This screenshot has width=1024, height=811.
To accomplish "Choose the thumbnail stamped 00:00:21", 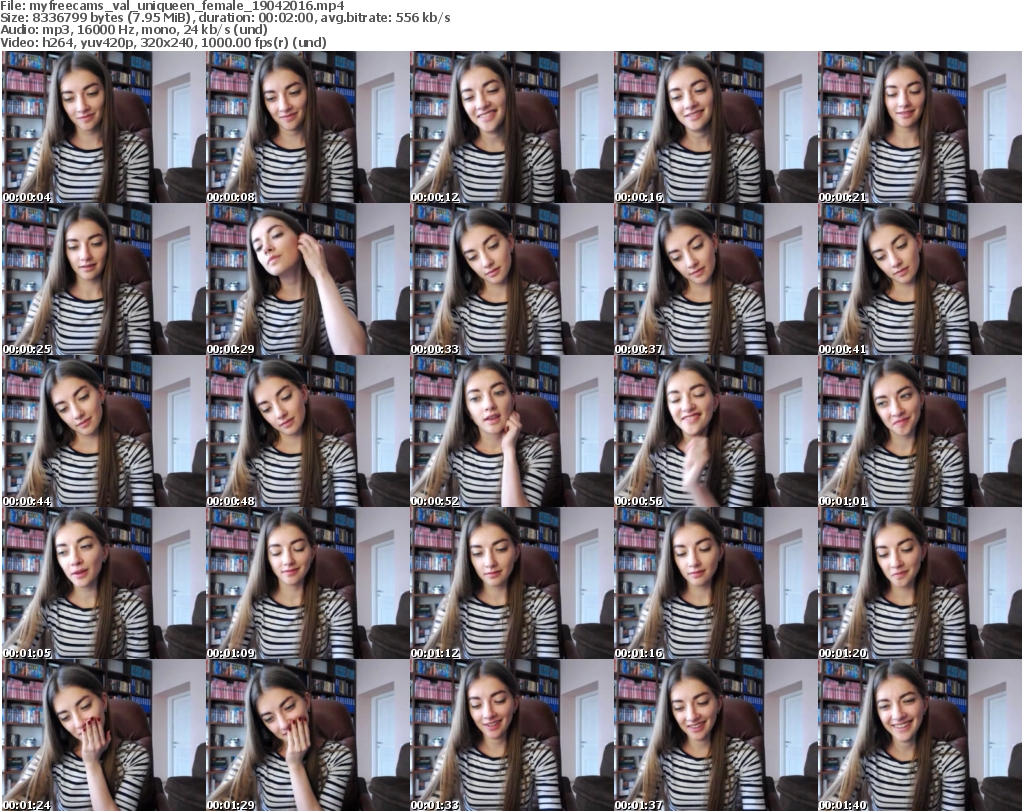I will click(920, 127).
